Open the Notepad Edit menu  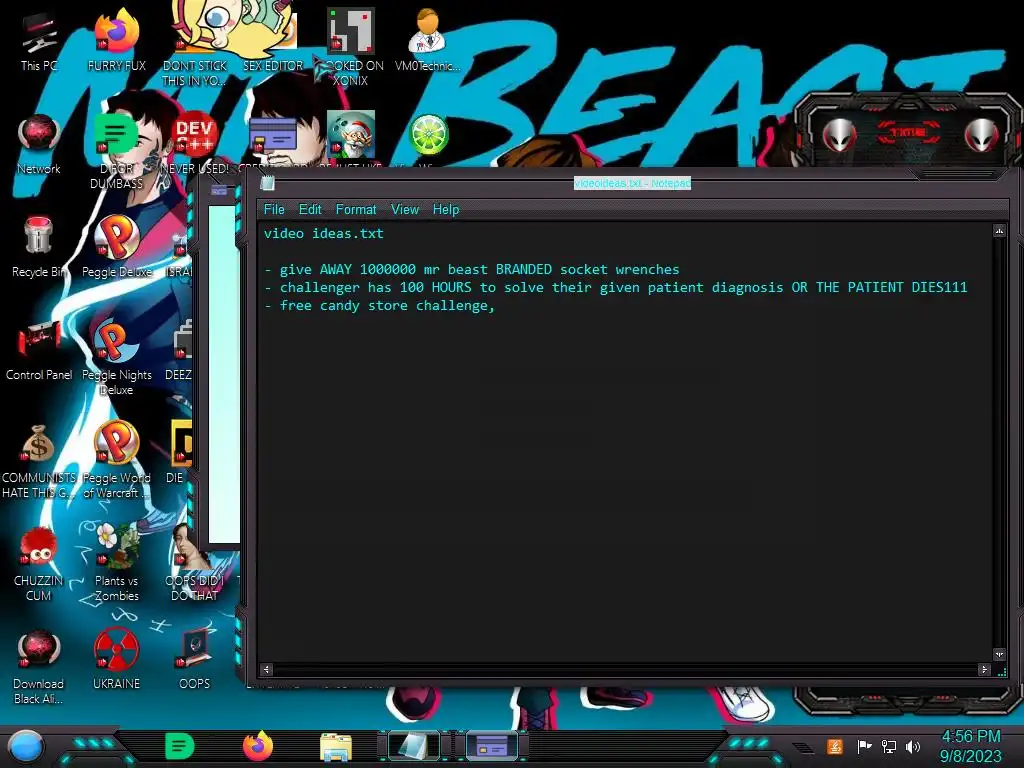coord(310,210)
